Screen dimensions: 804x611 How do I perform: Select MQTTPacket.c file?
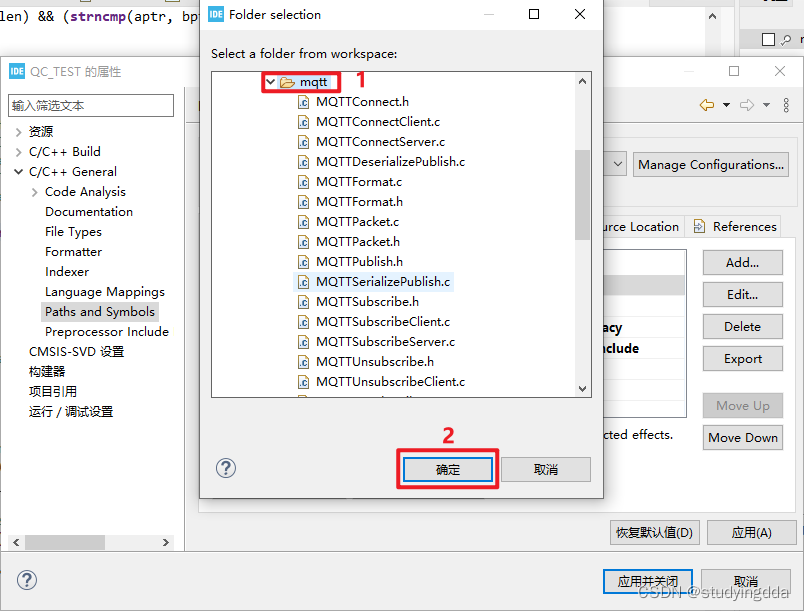pyautogui.click(x=357, y=222)
